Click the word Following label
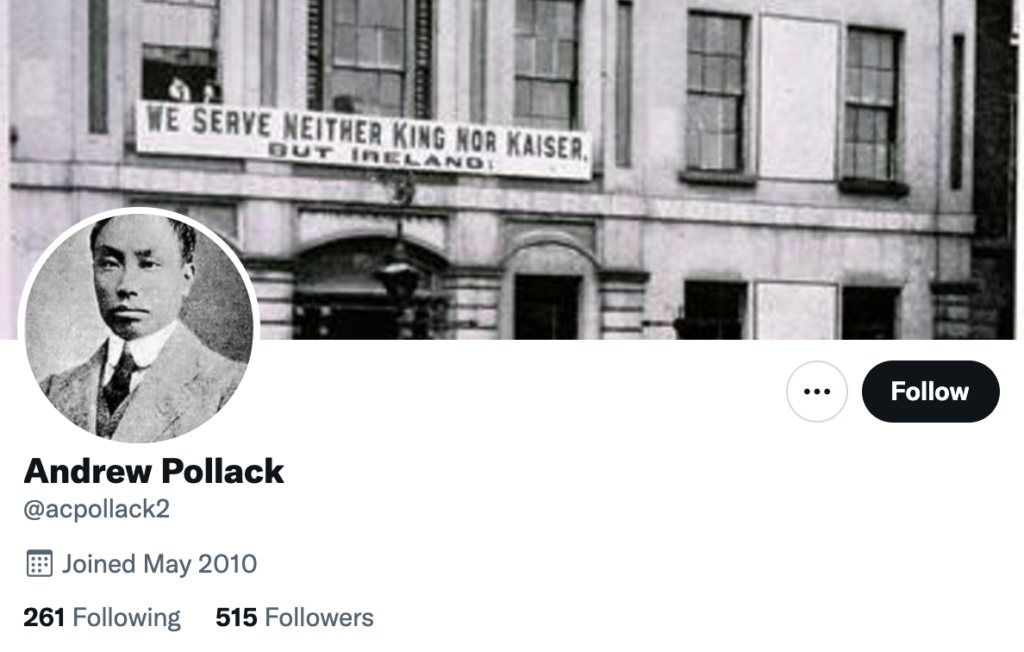The height and width of the screenshot is (652, 1024). [x=127, y=617]
